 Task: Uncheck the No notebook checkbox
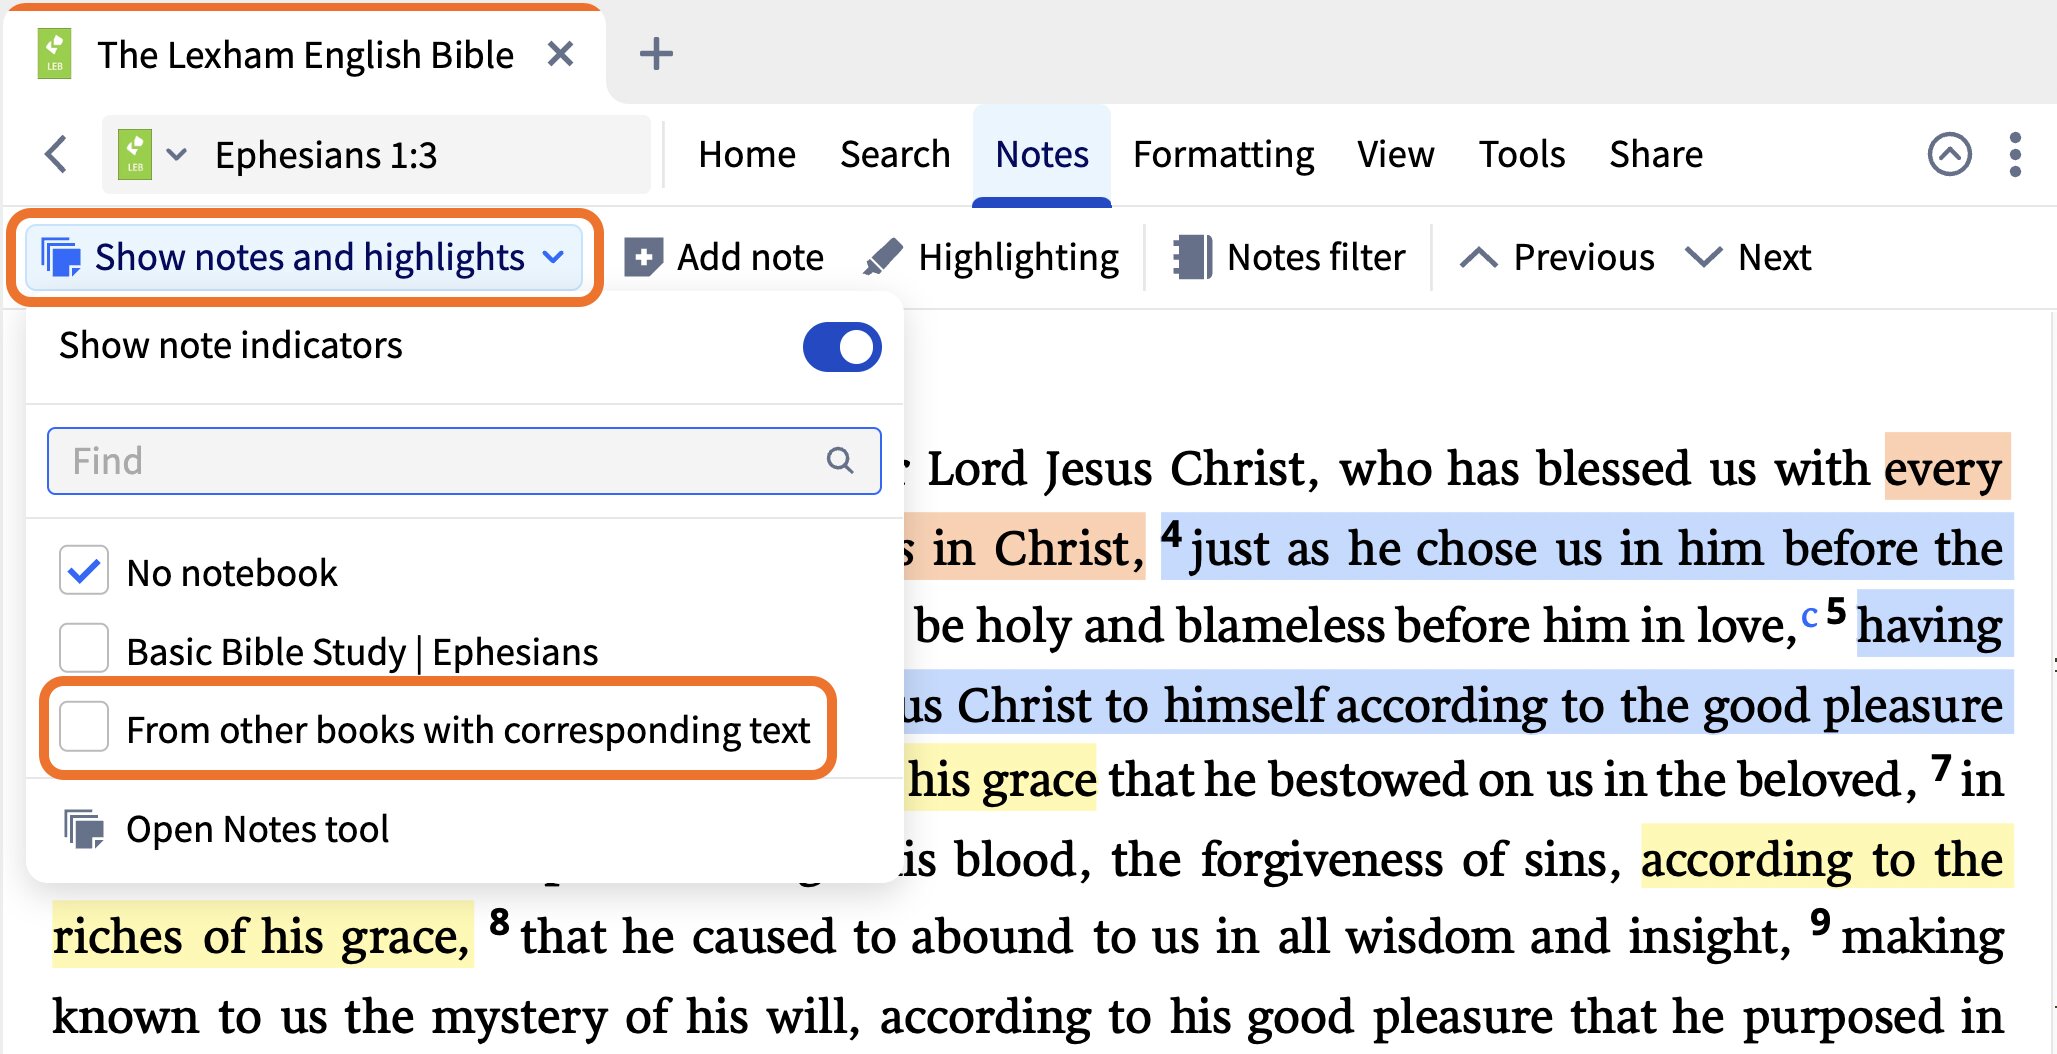[84, 570]
